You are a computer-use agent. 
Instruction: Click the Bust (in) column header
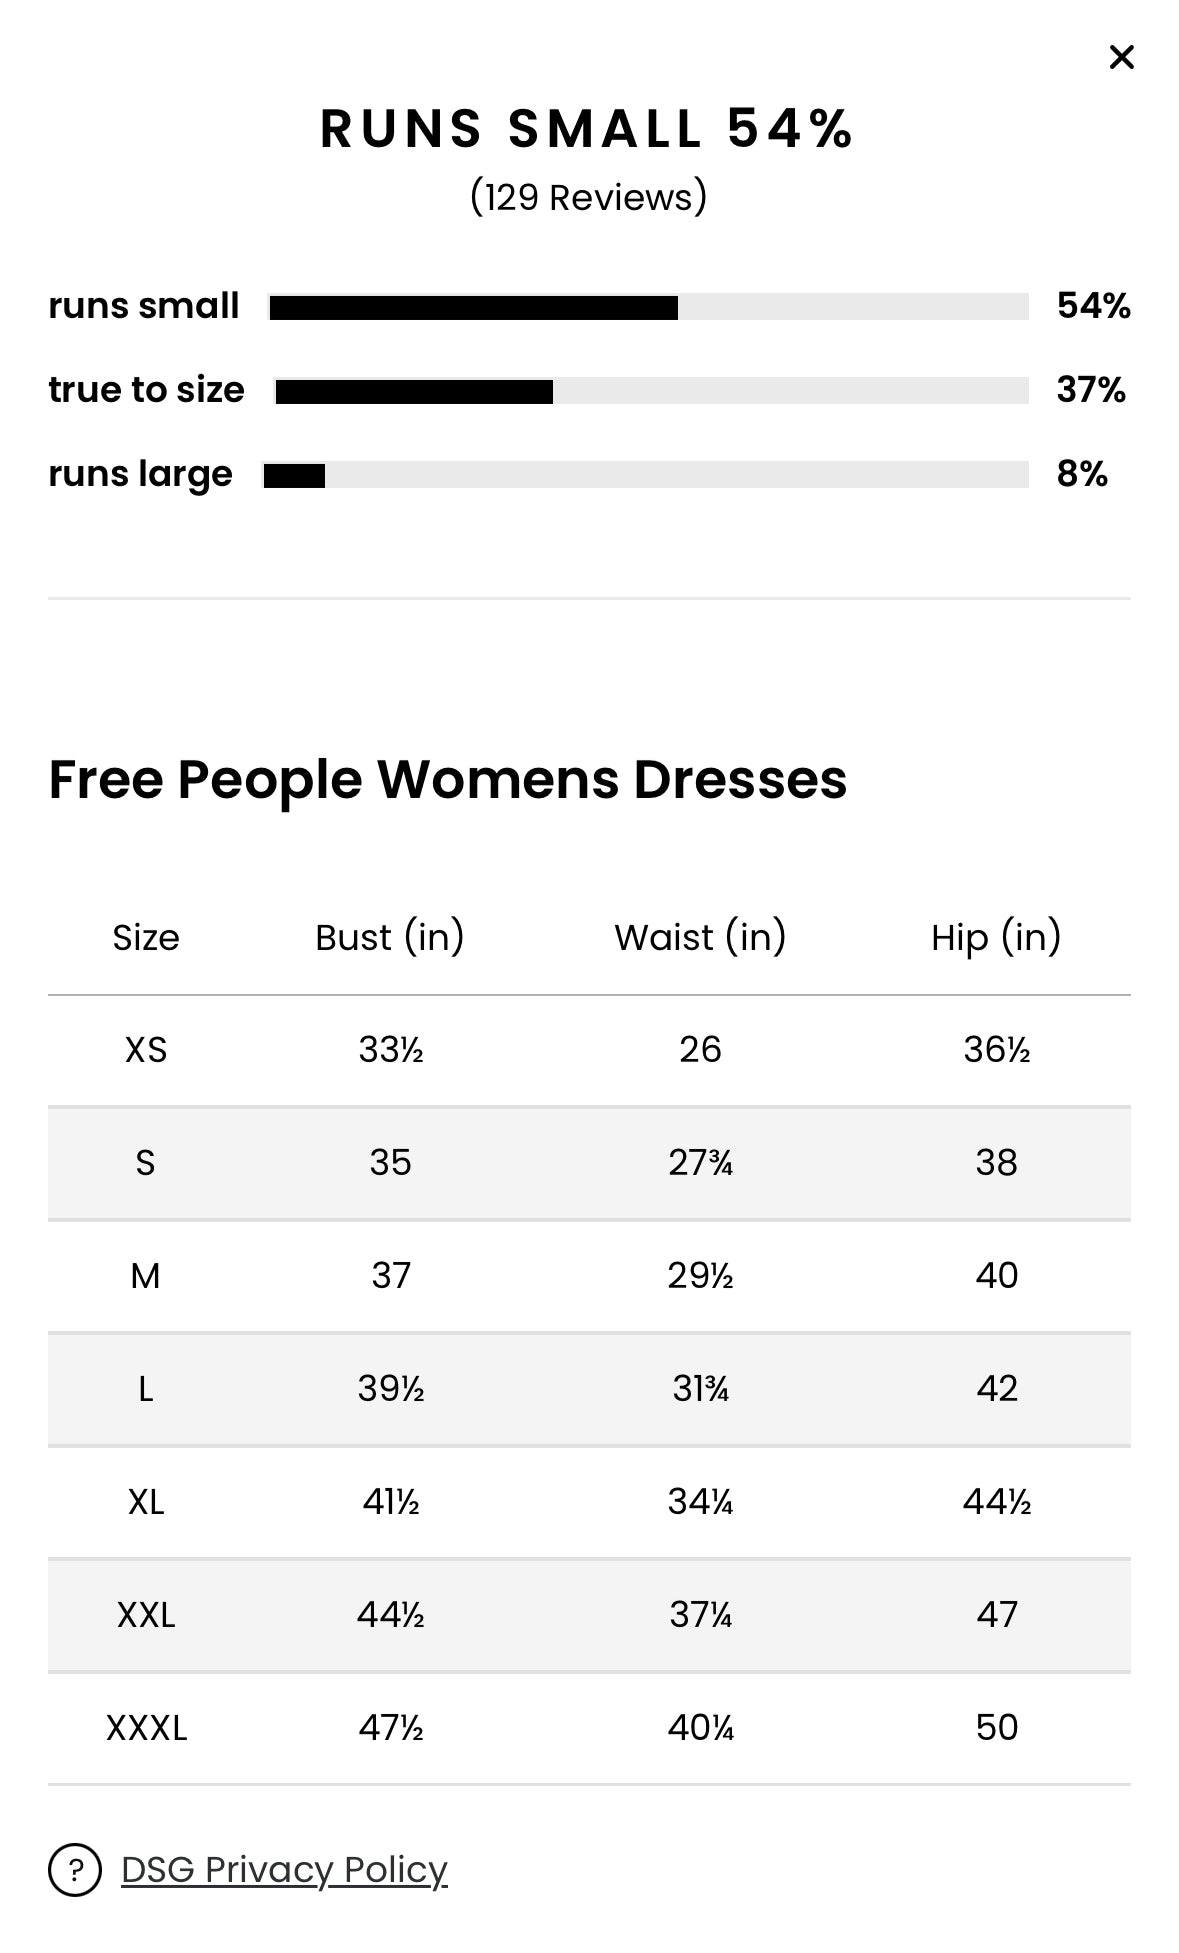[390, 938]
